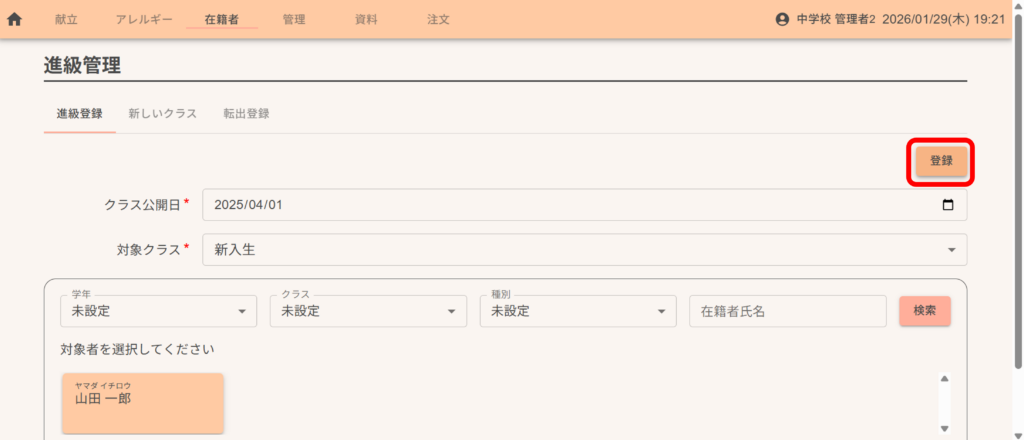Click the 在籍者氏名 input field
Viewport: 1024px width, 440px height.
pos(787,311)
